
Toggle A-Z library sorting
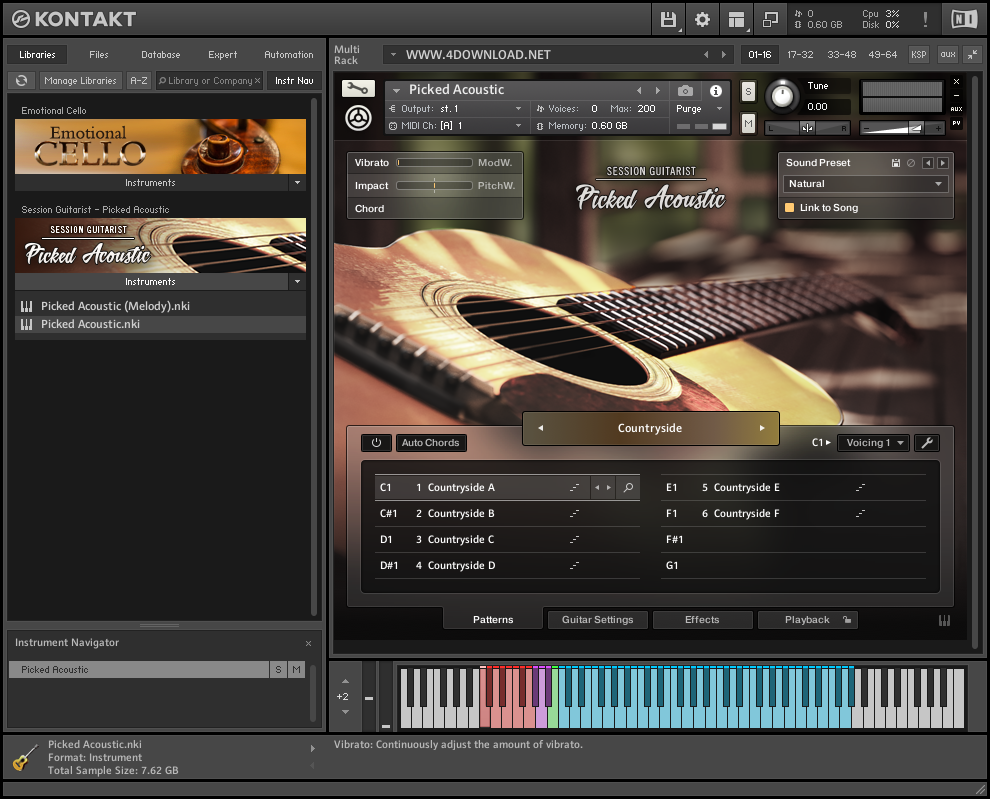tap(139, 80)
